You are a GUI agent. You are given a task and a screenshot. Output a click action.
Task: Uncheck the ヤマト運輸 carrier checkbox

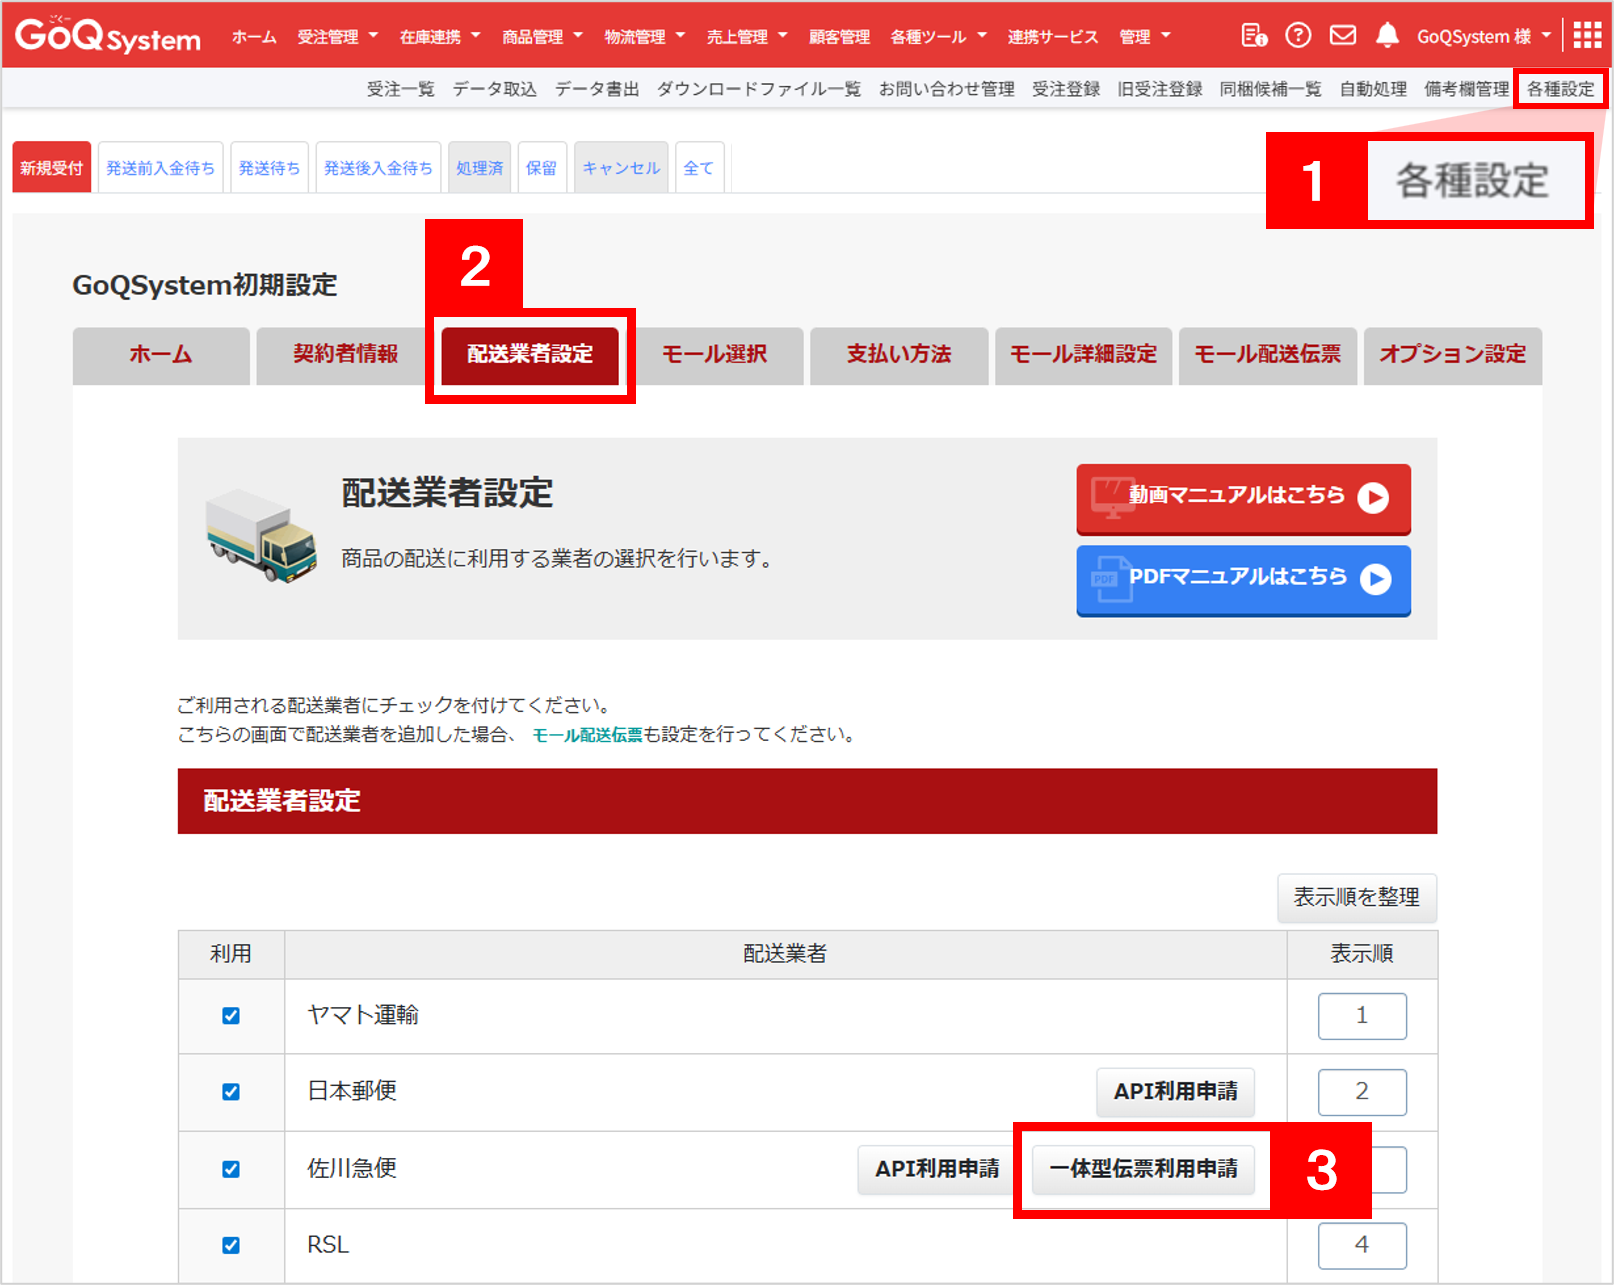coord(231,1016)
